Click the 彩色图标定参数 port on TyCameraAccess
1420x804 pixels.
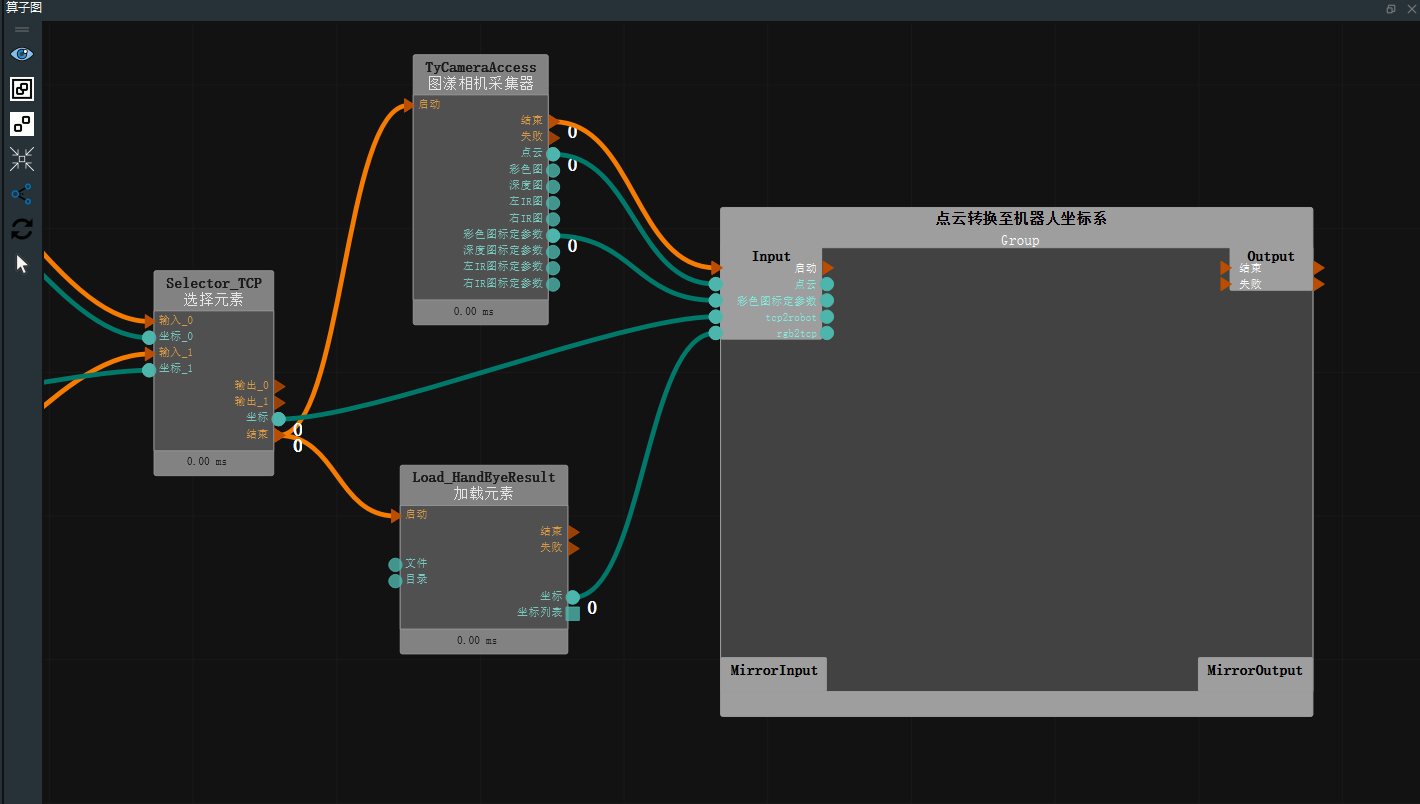pos(553,235)
